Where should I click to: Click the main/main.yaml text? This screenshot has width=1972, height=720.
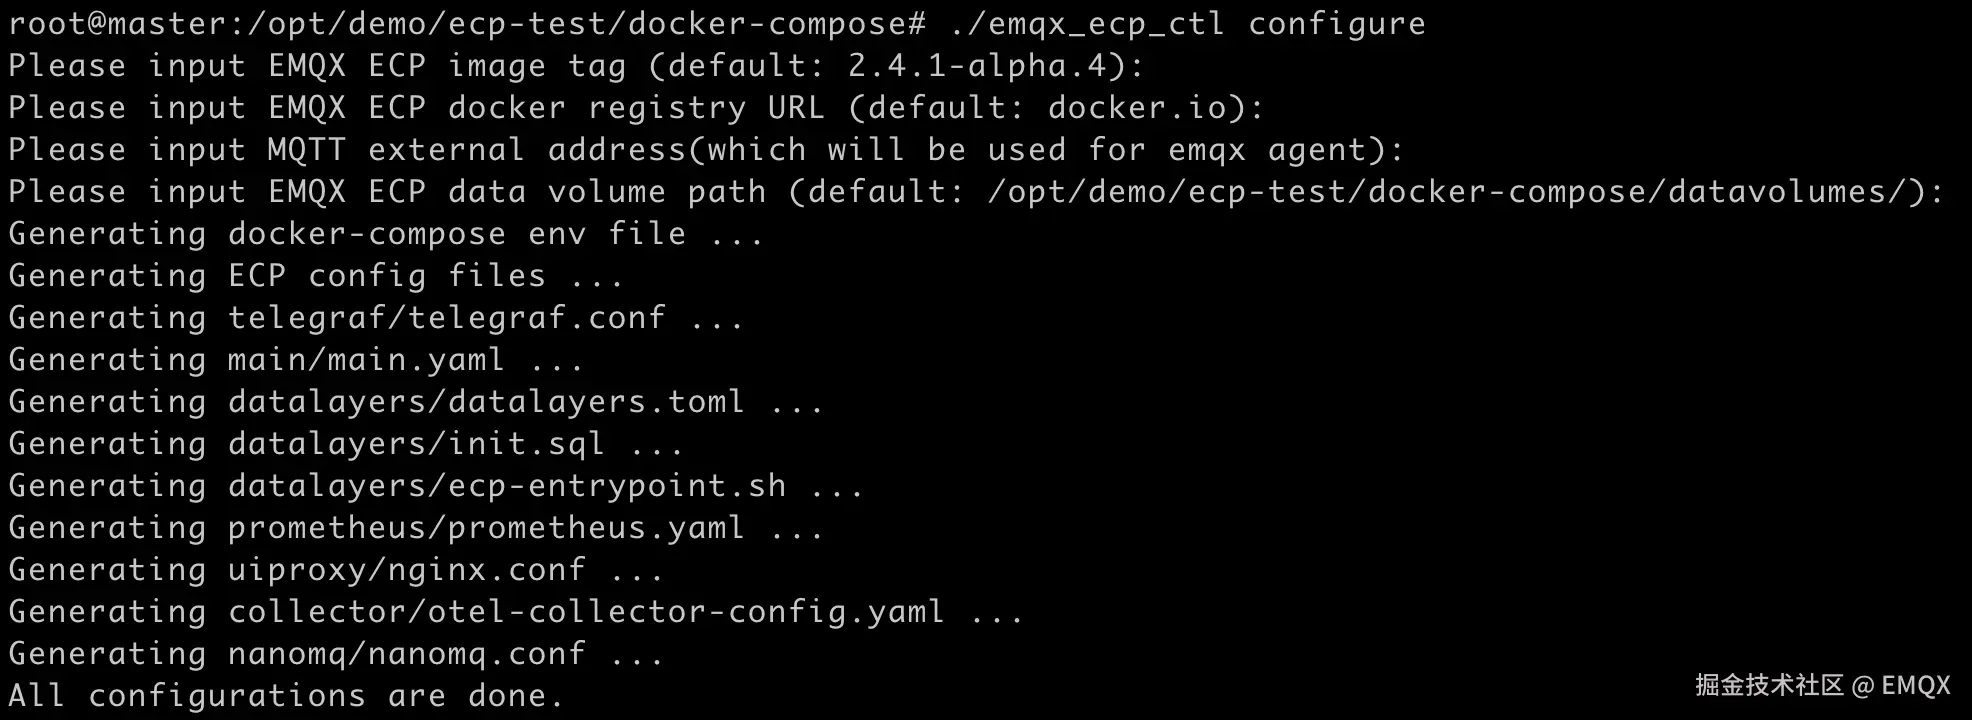tap(366, 360)
